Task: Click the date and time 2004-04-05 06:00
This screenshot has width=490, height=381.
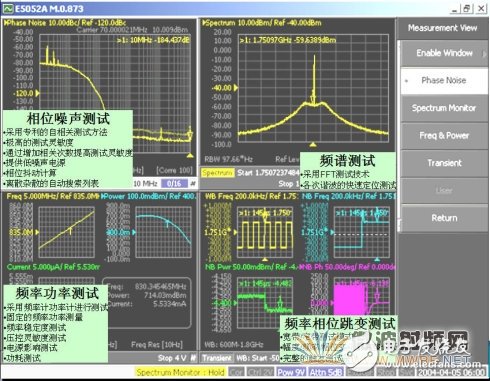Action: point(452,372)
